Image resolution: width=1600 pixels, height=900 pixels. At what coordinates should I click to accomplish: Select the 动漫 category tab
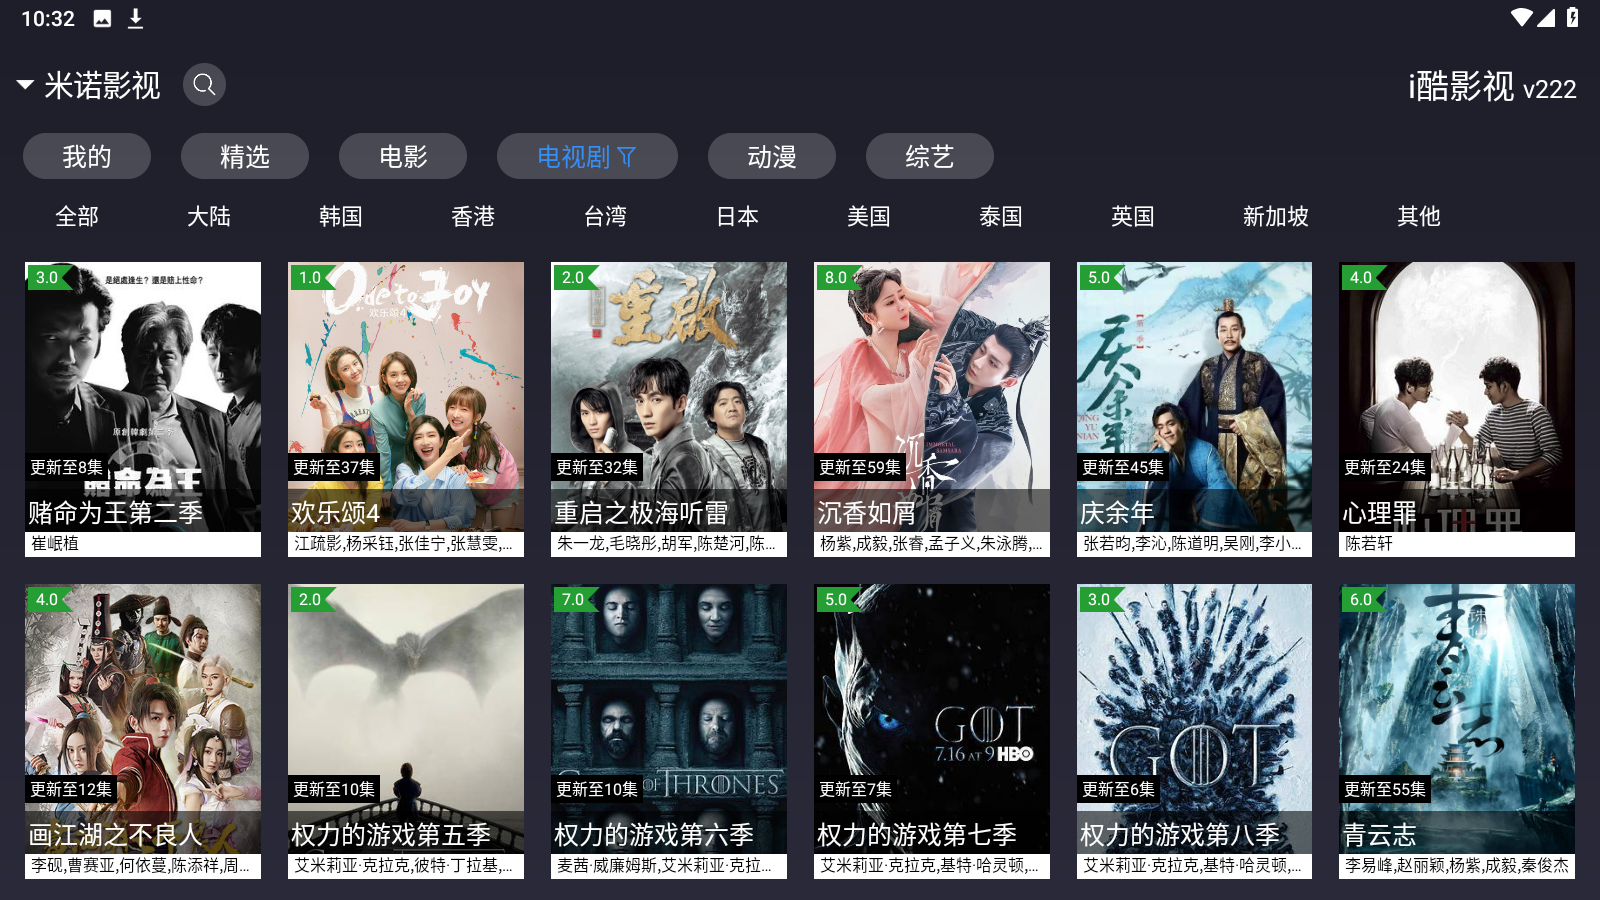pos(772,156)
